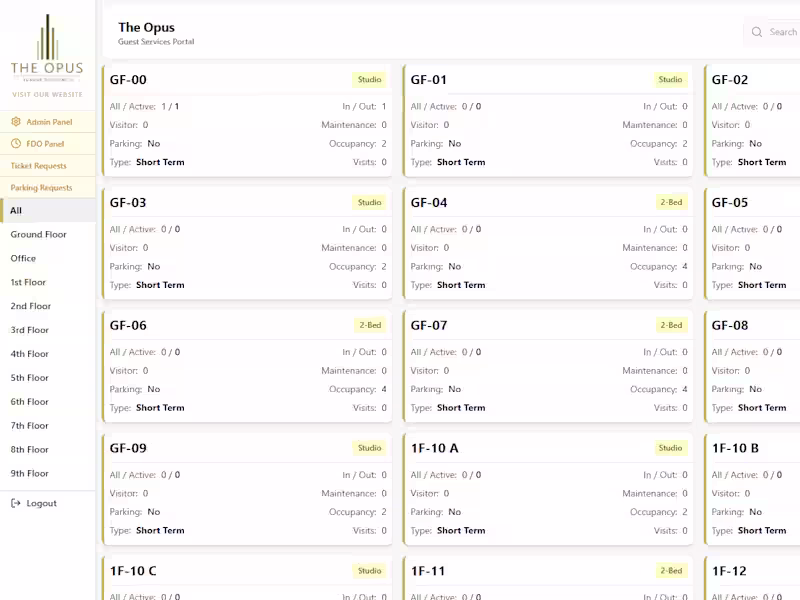800x600 pixels.
Task: Click the FDO Panel clock icon
Action: [16, 143]
